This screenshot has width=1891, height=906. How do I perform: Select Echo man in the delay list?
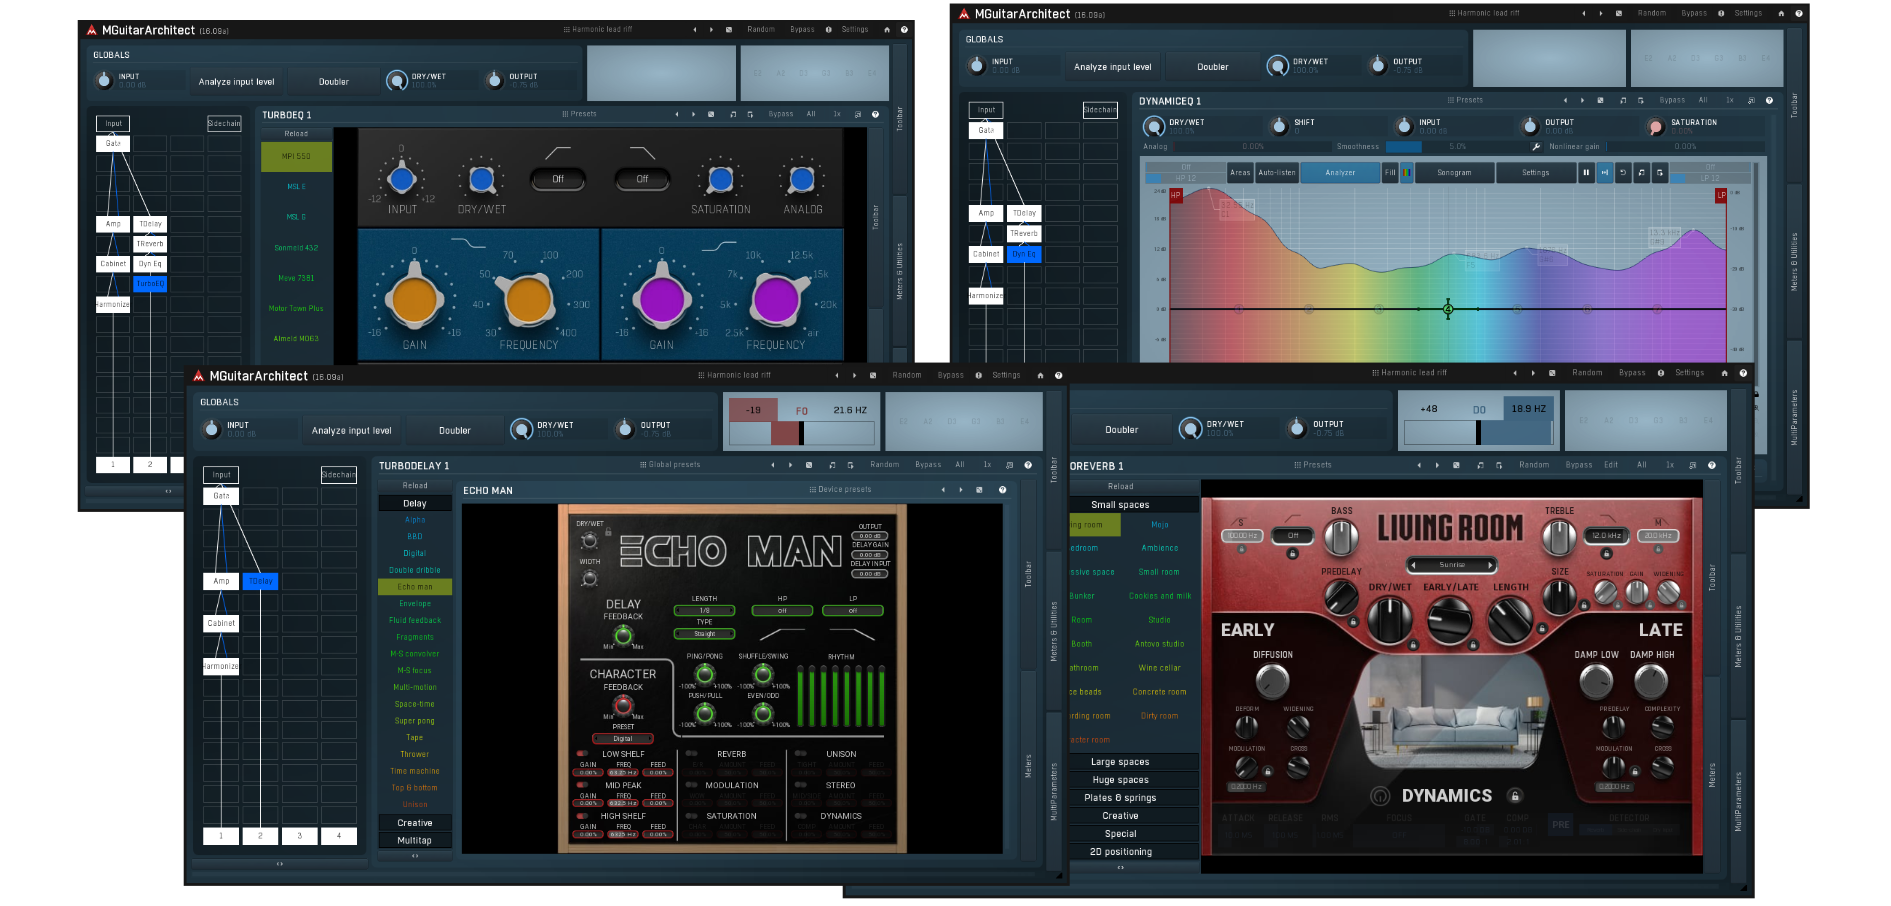tap(415, 587)
